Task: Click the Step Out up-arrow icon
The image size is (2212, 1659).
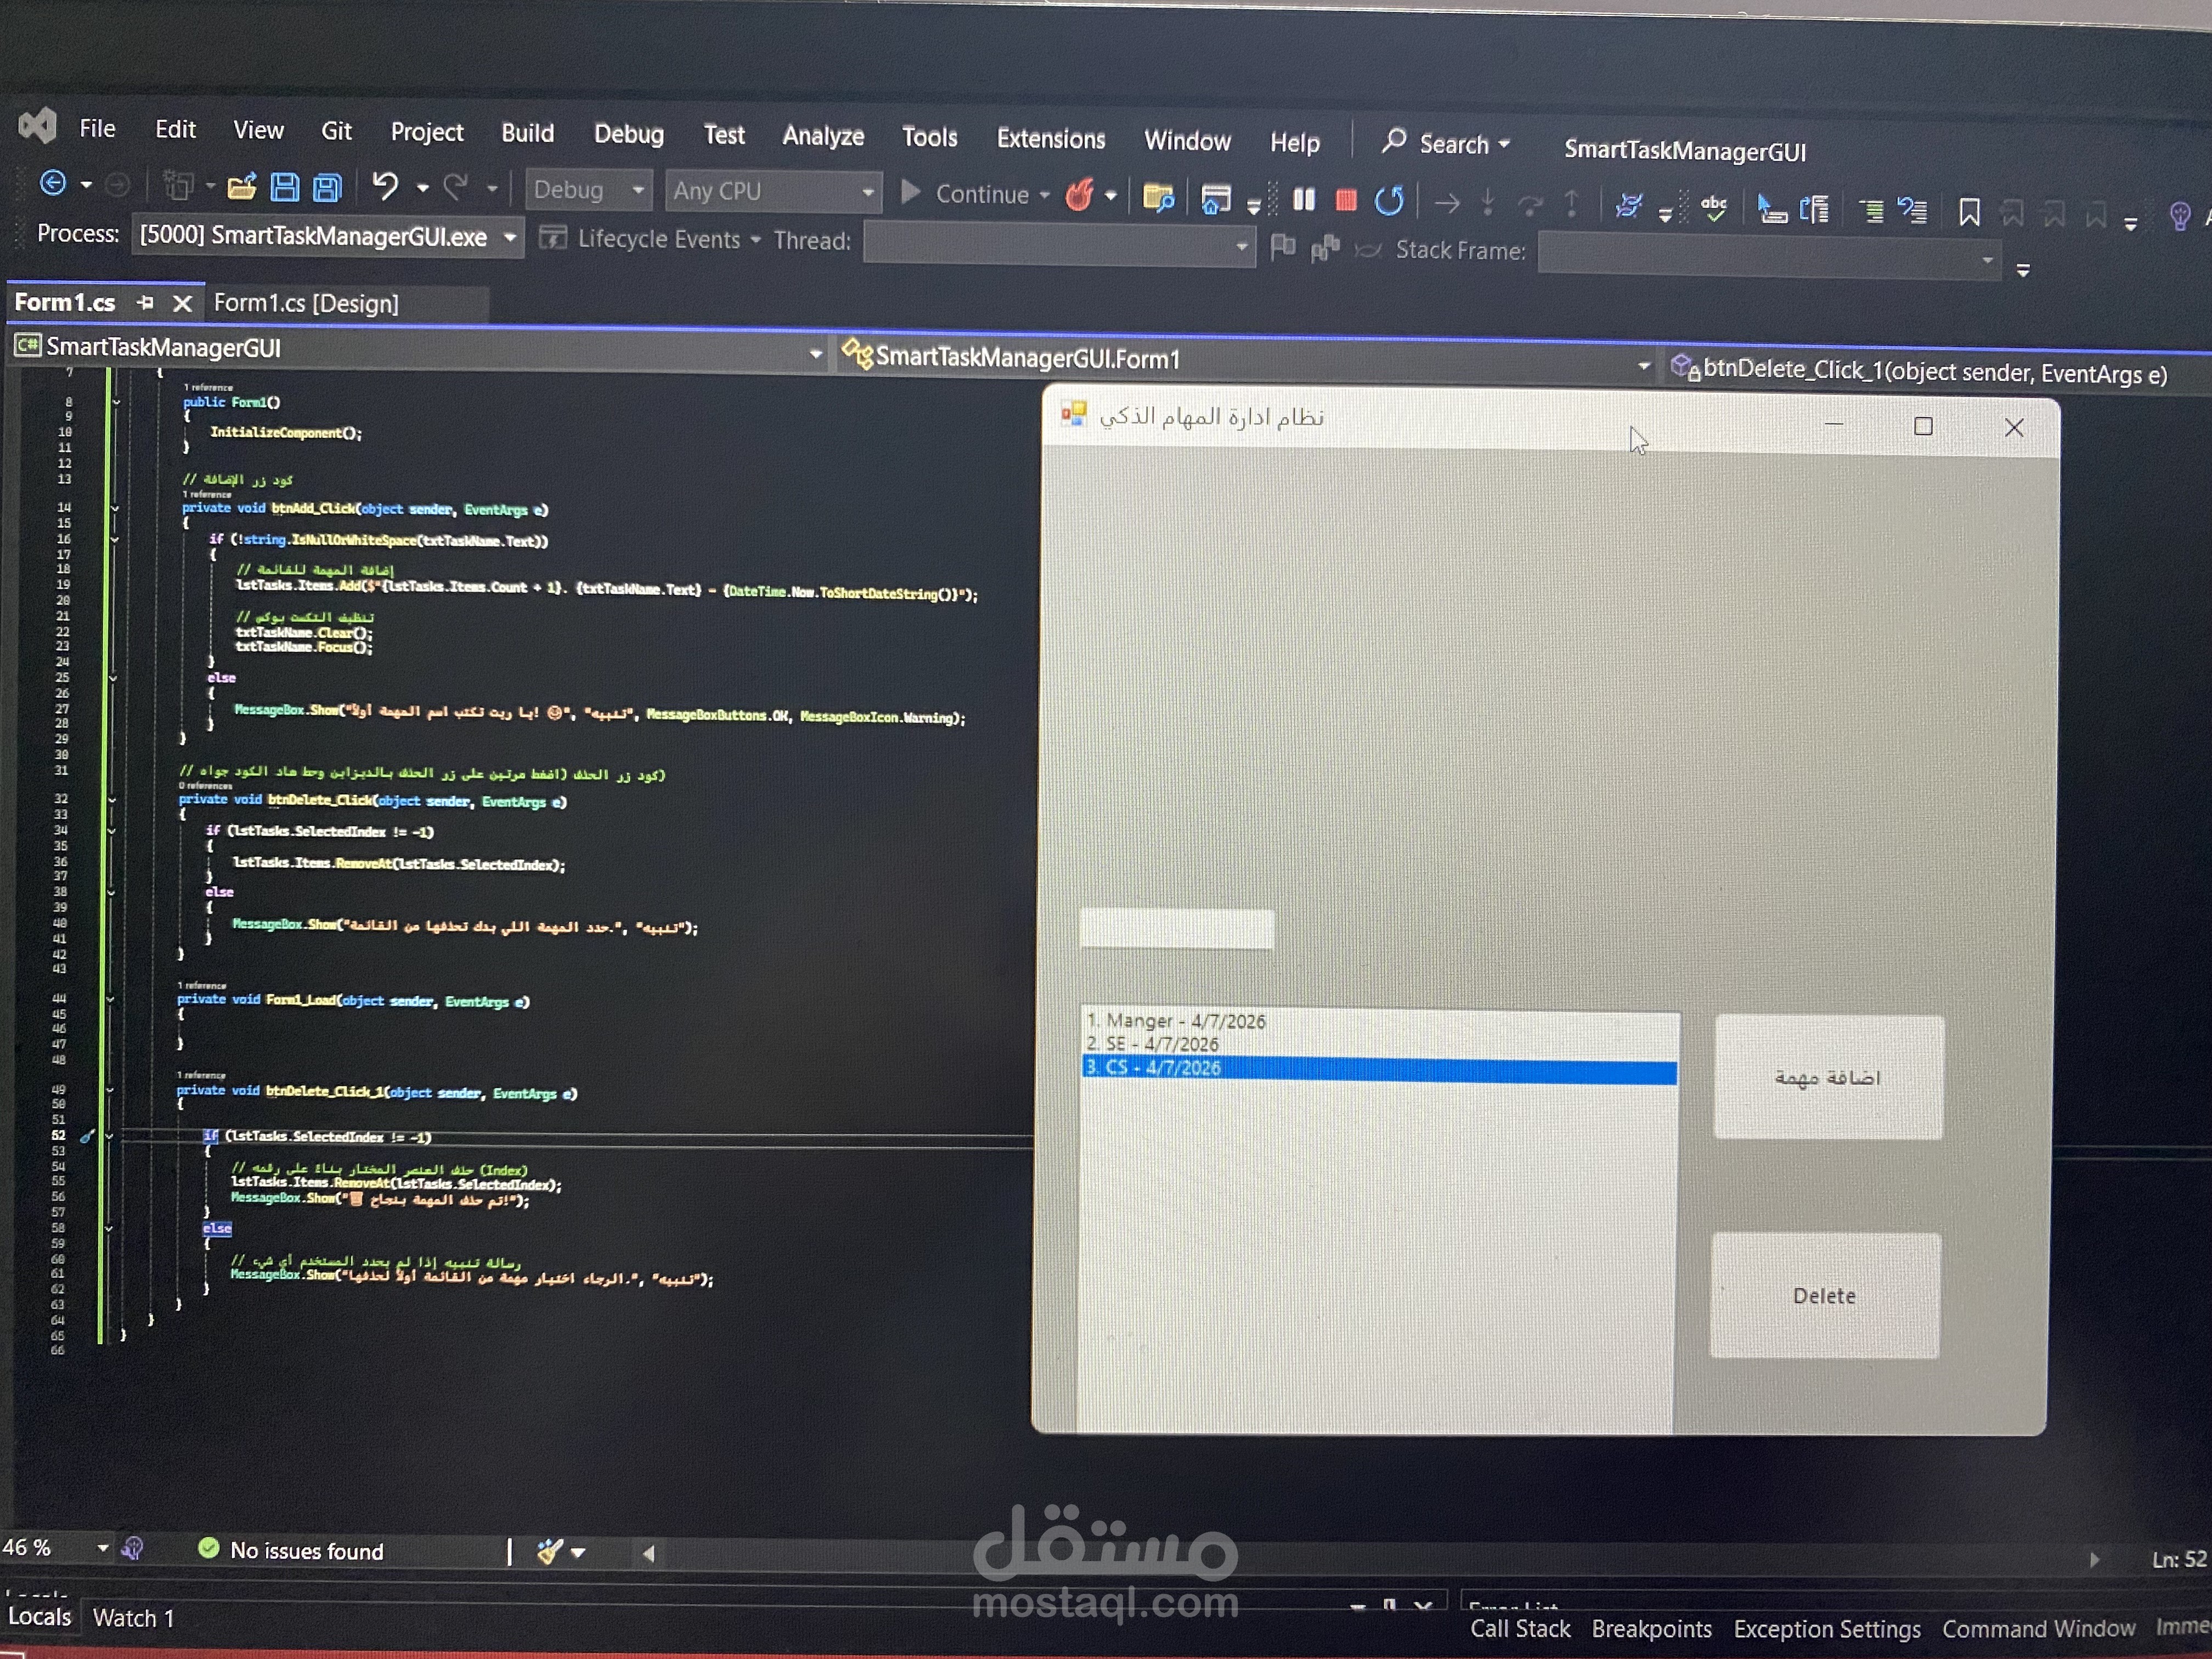Action: (x=1571, y=203)
